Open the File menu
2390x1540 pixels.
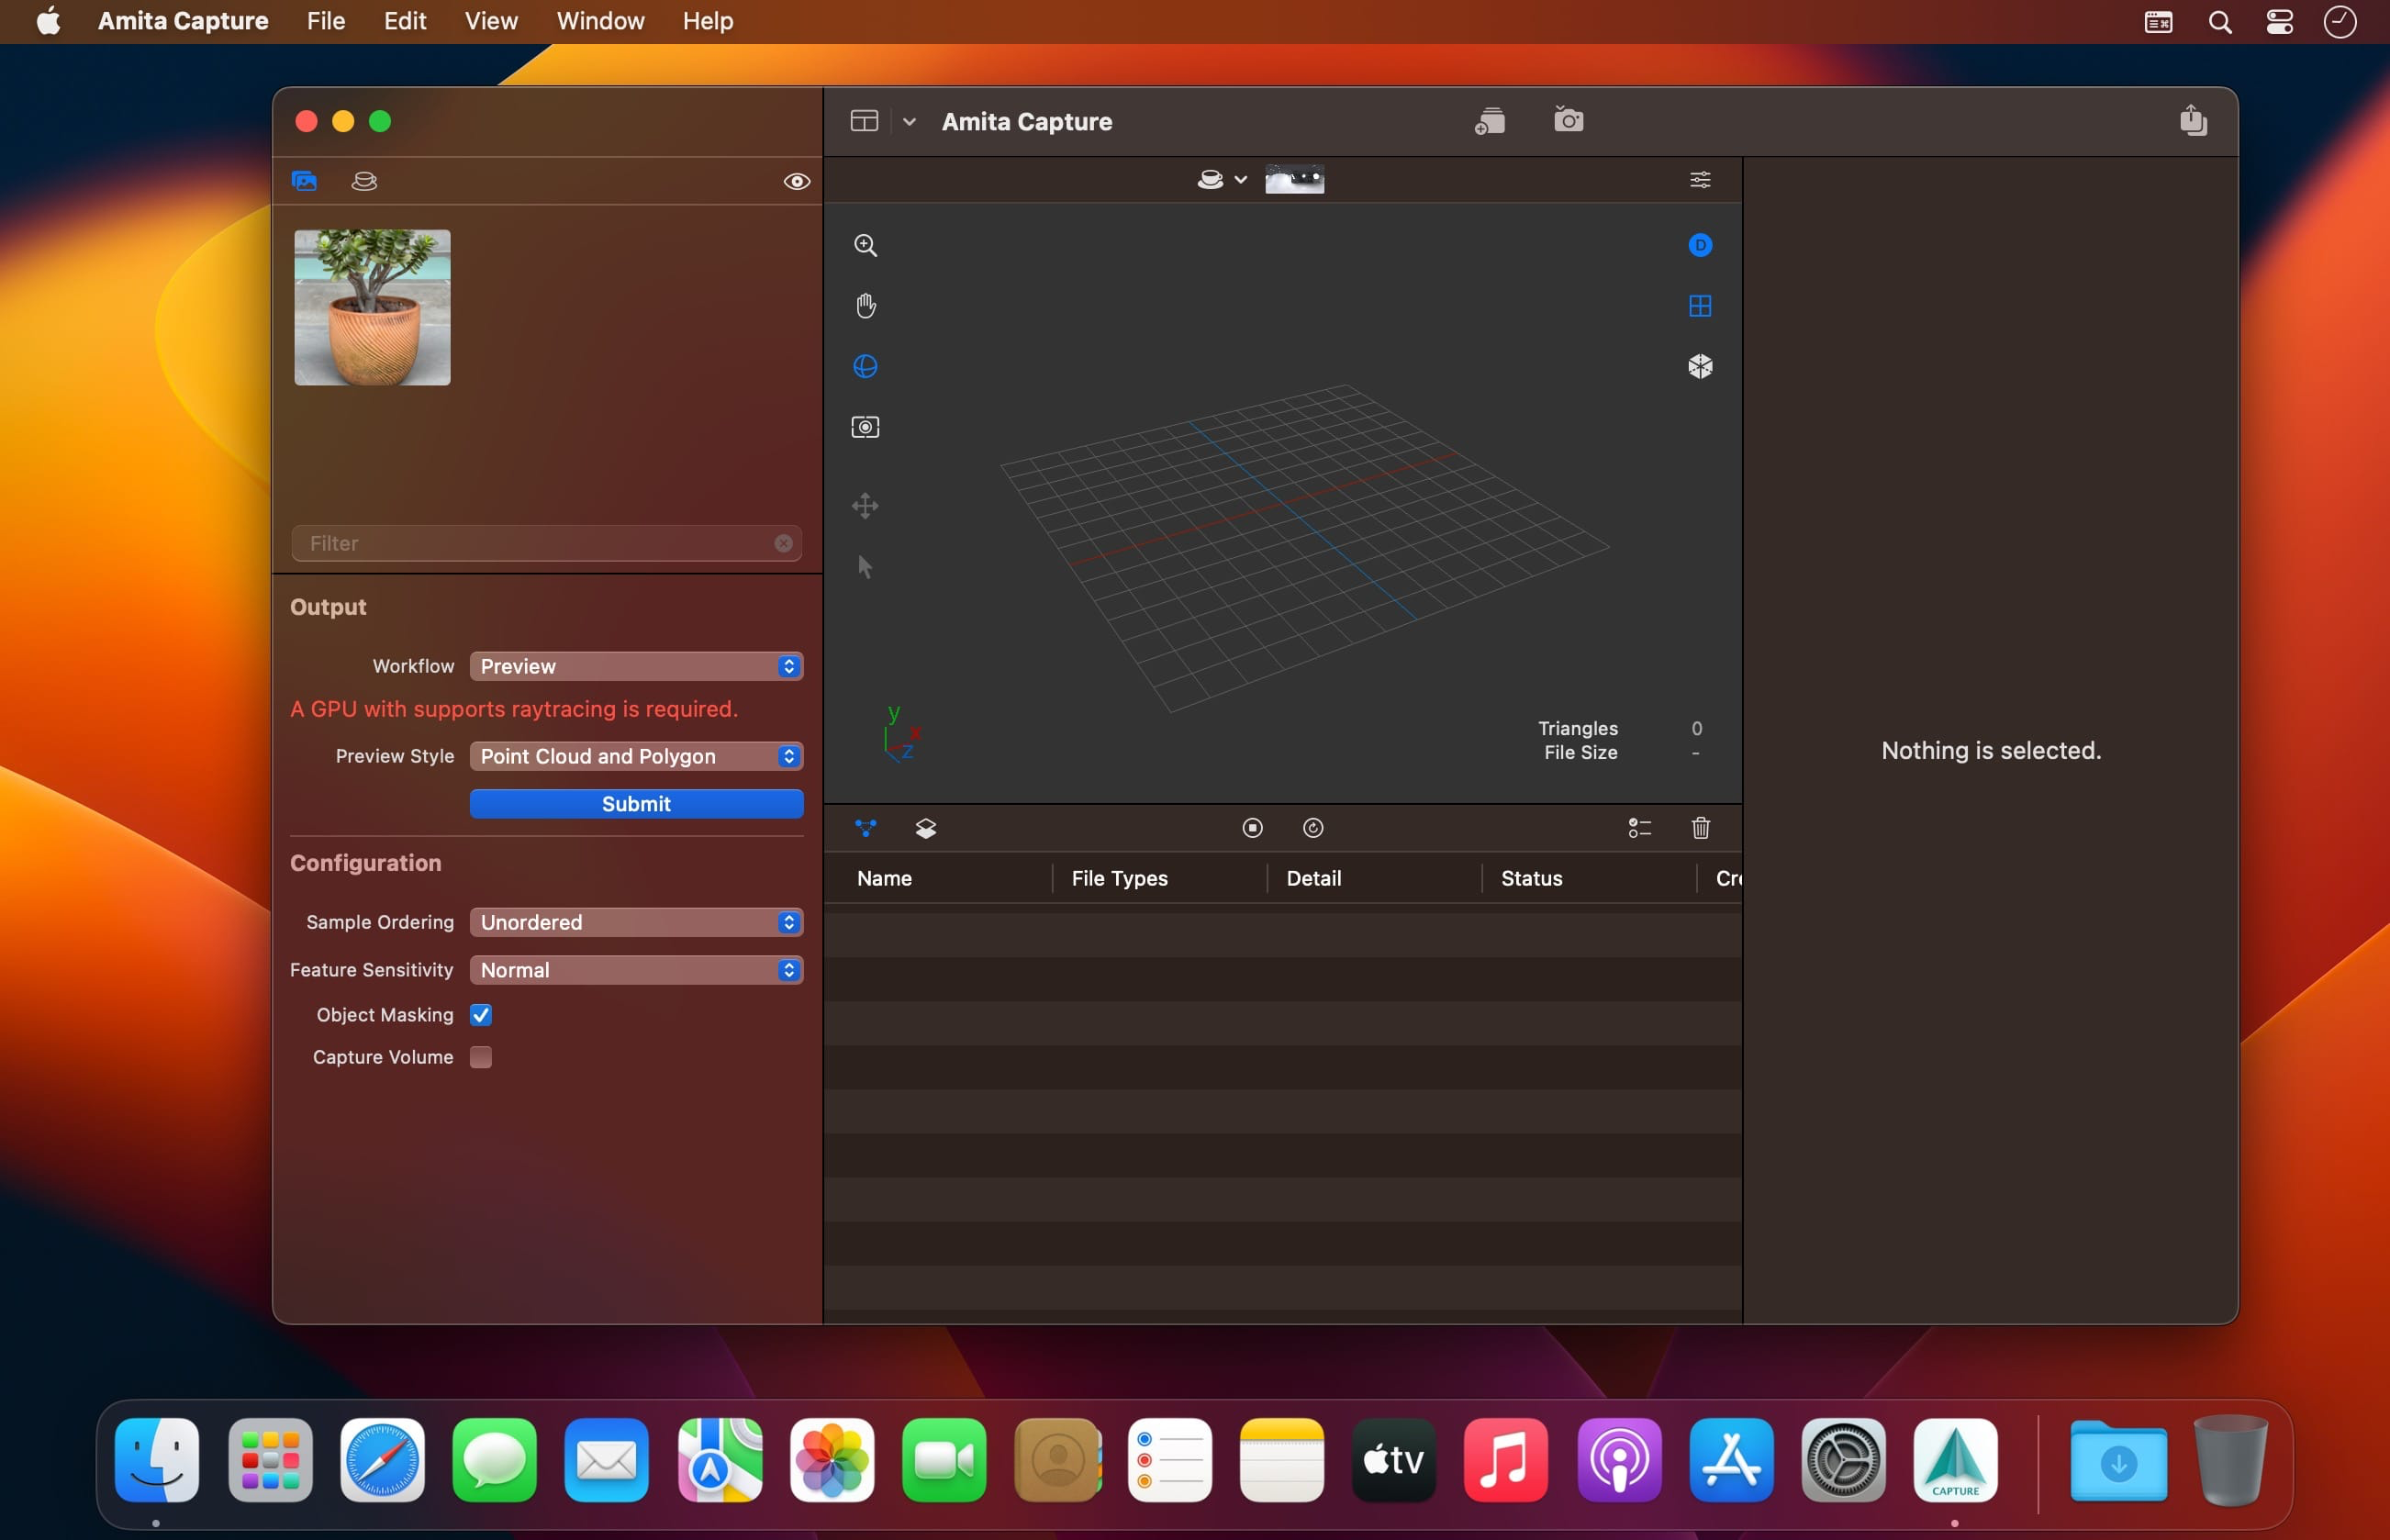(324, 19)
